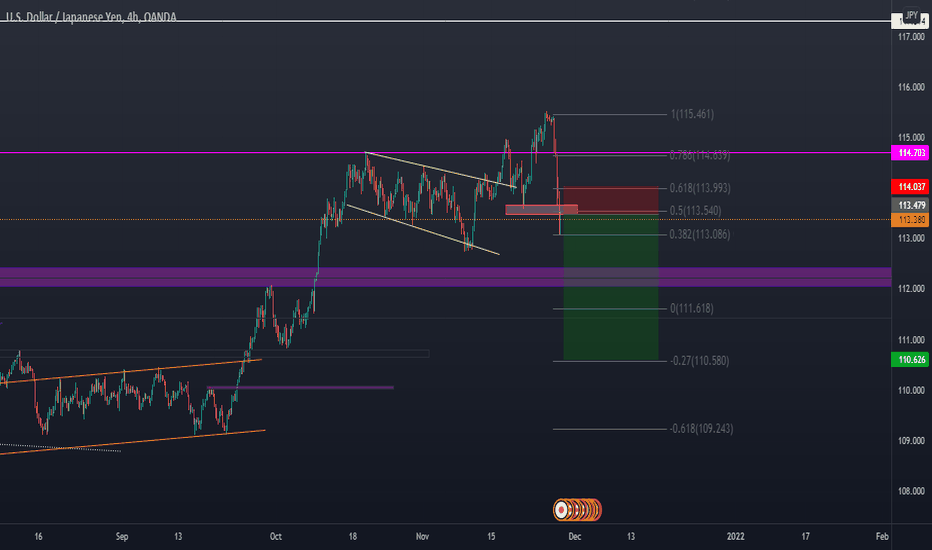The image size is (932, 550).
Task: Click the Fibonacci -0.27(110.580) level label
Action: (699, 360)
